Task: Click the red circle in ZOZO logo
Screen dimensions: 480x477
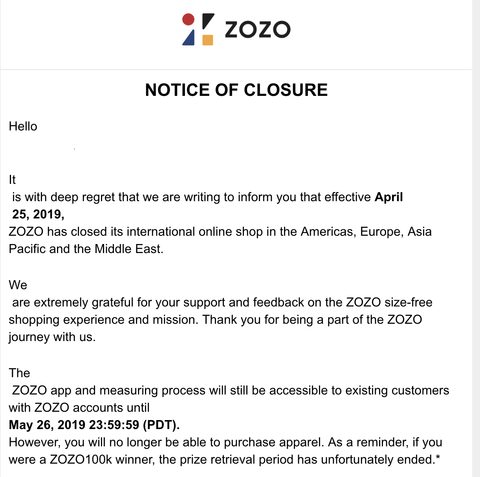Action: (188, 19)
